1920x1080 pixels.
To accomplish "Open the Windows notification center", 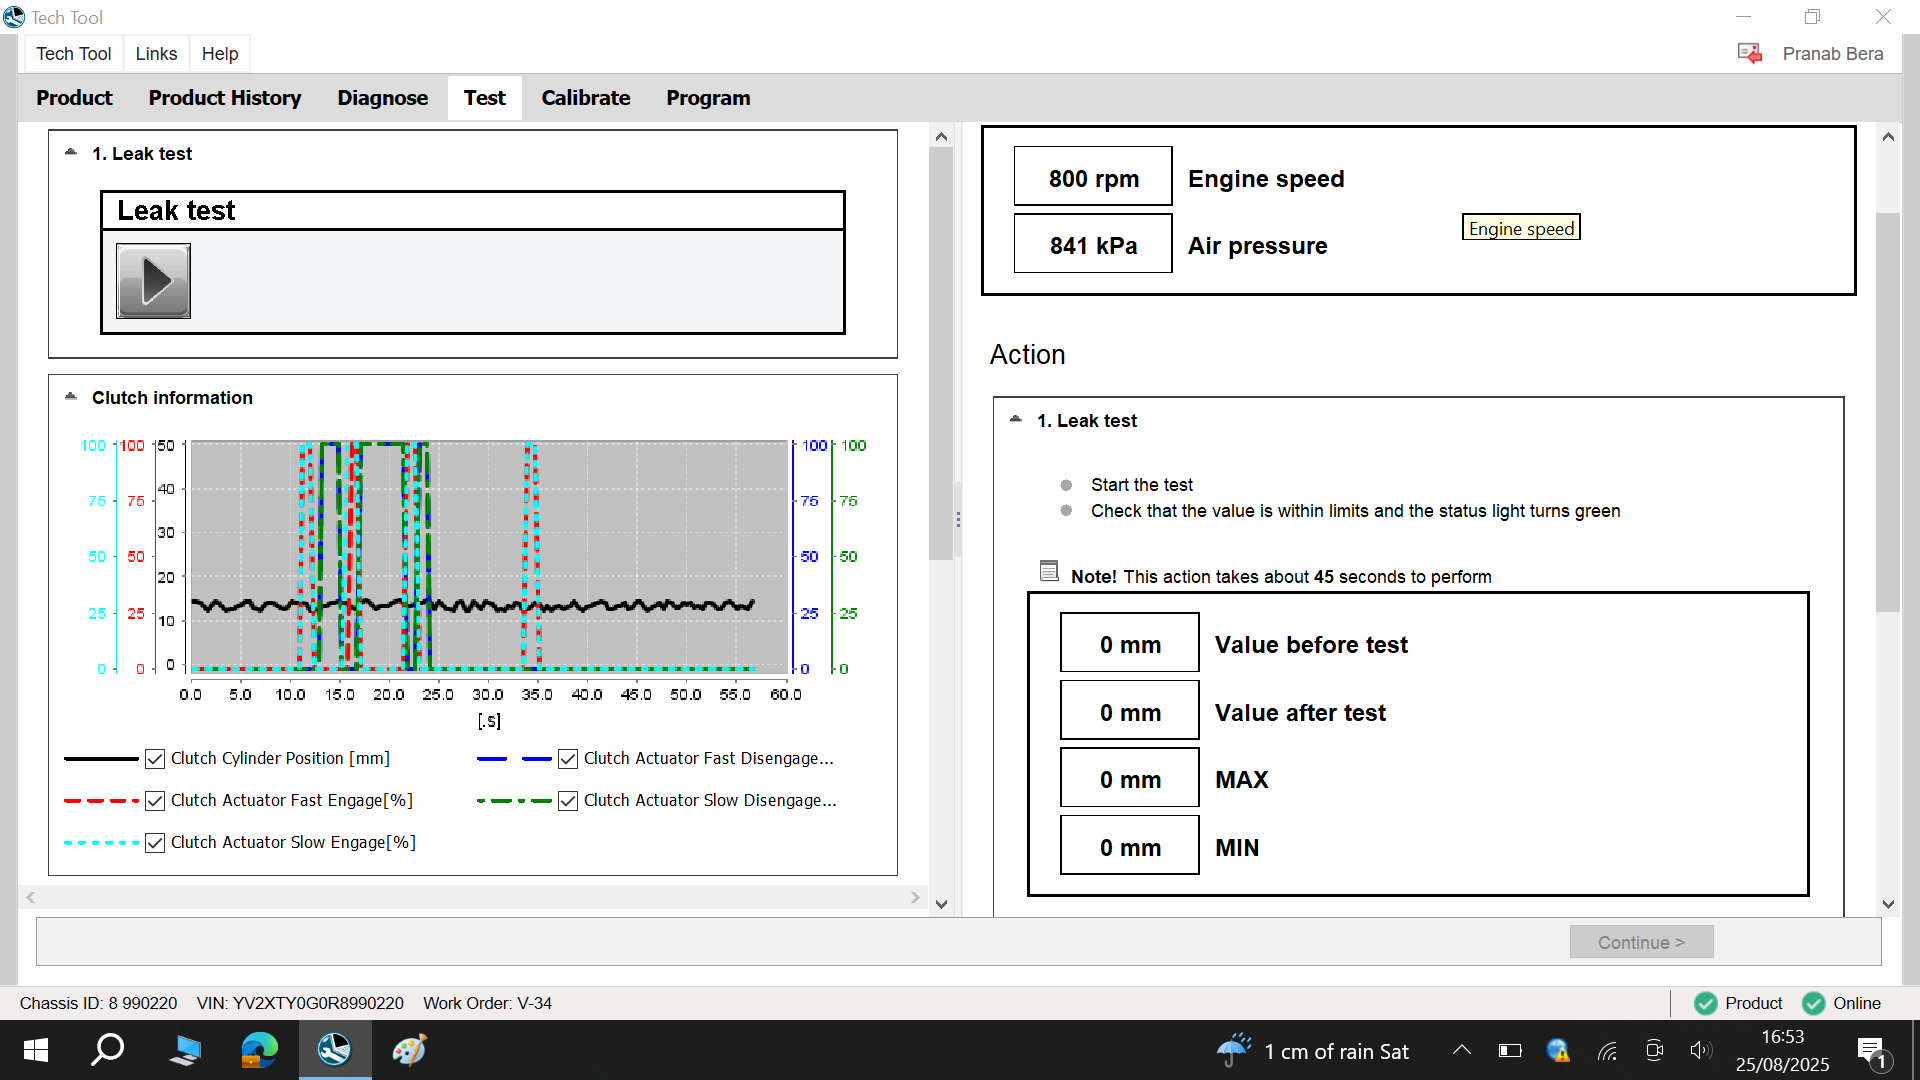I will [x=1871, y=1052].
